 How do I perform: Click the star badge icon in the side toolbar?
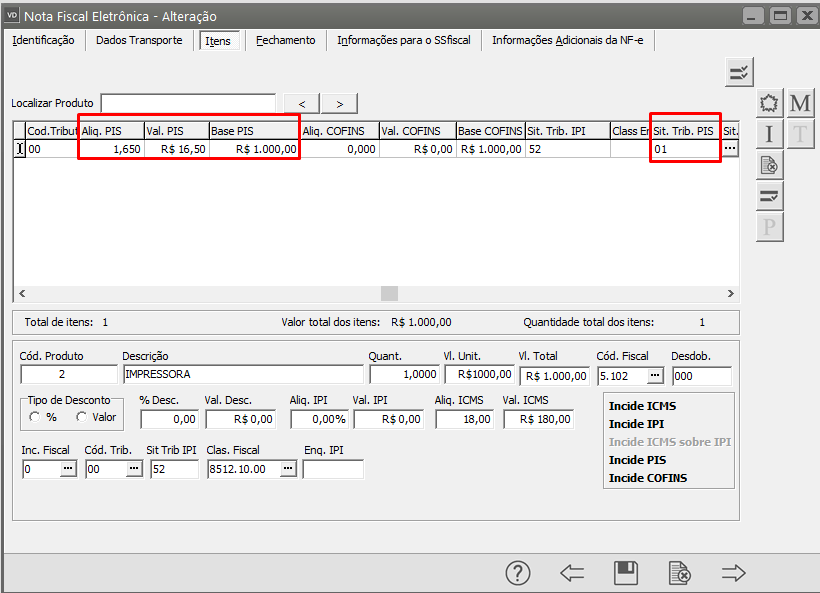click(769, 104)
